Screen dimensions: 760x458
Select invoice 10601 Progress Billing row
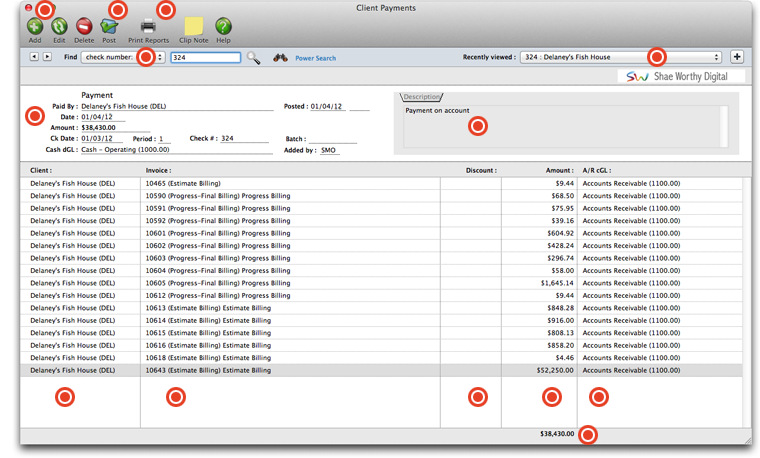tap(381, 233)
